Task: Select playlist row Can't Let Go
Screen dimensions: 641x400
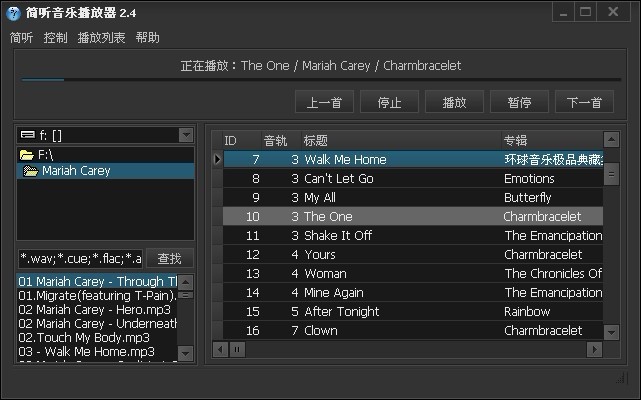Action: (413, 178)
